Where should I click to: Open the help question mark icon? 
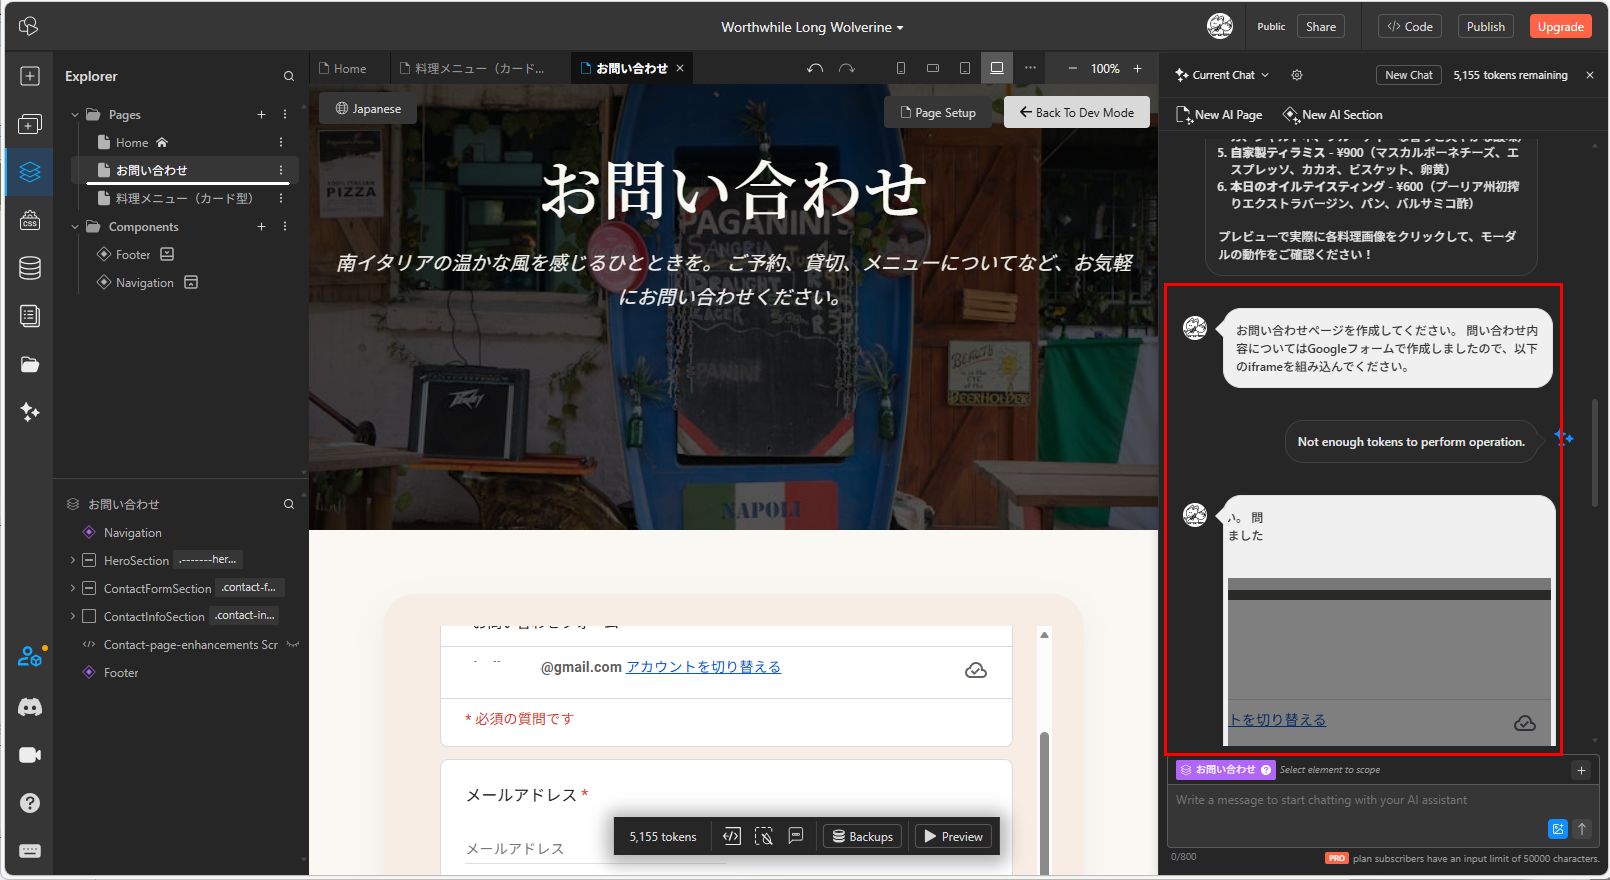[x=30, y=803]
